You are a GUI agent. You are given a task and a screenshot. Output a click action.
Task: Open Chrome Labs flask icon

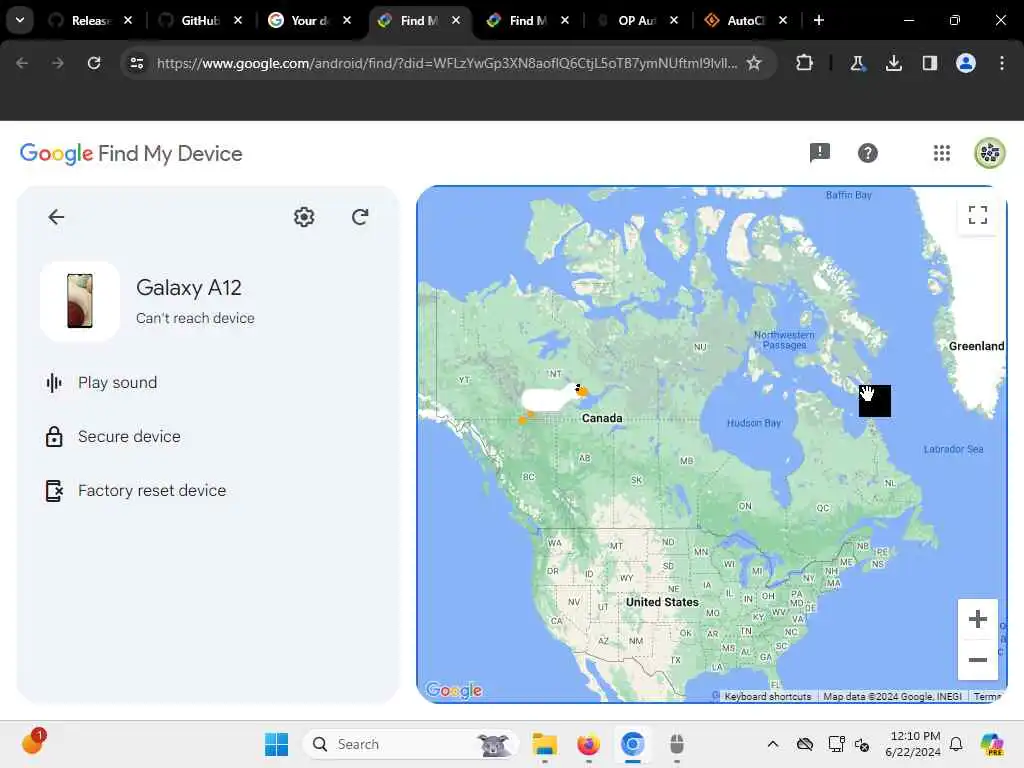pos(857,63)
